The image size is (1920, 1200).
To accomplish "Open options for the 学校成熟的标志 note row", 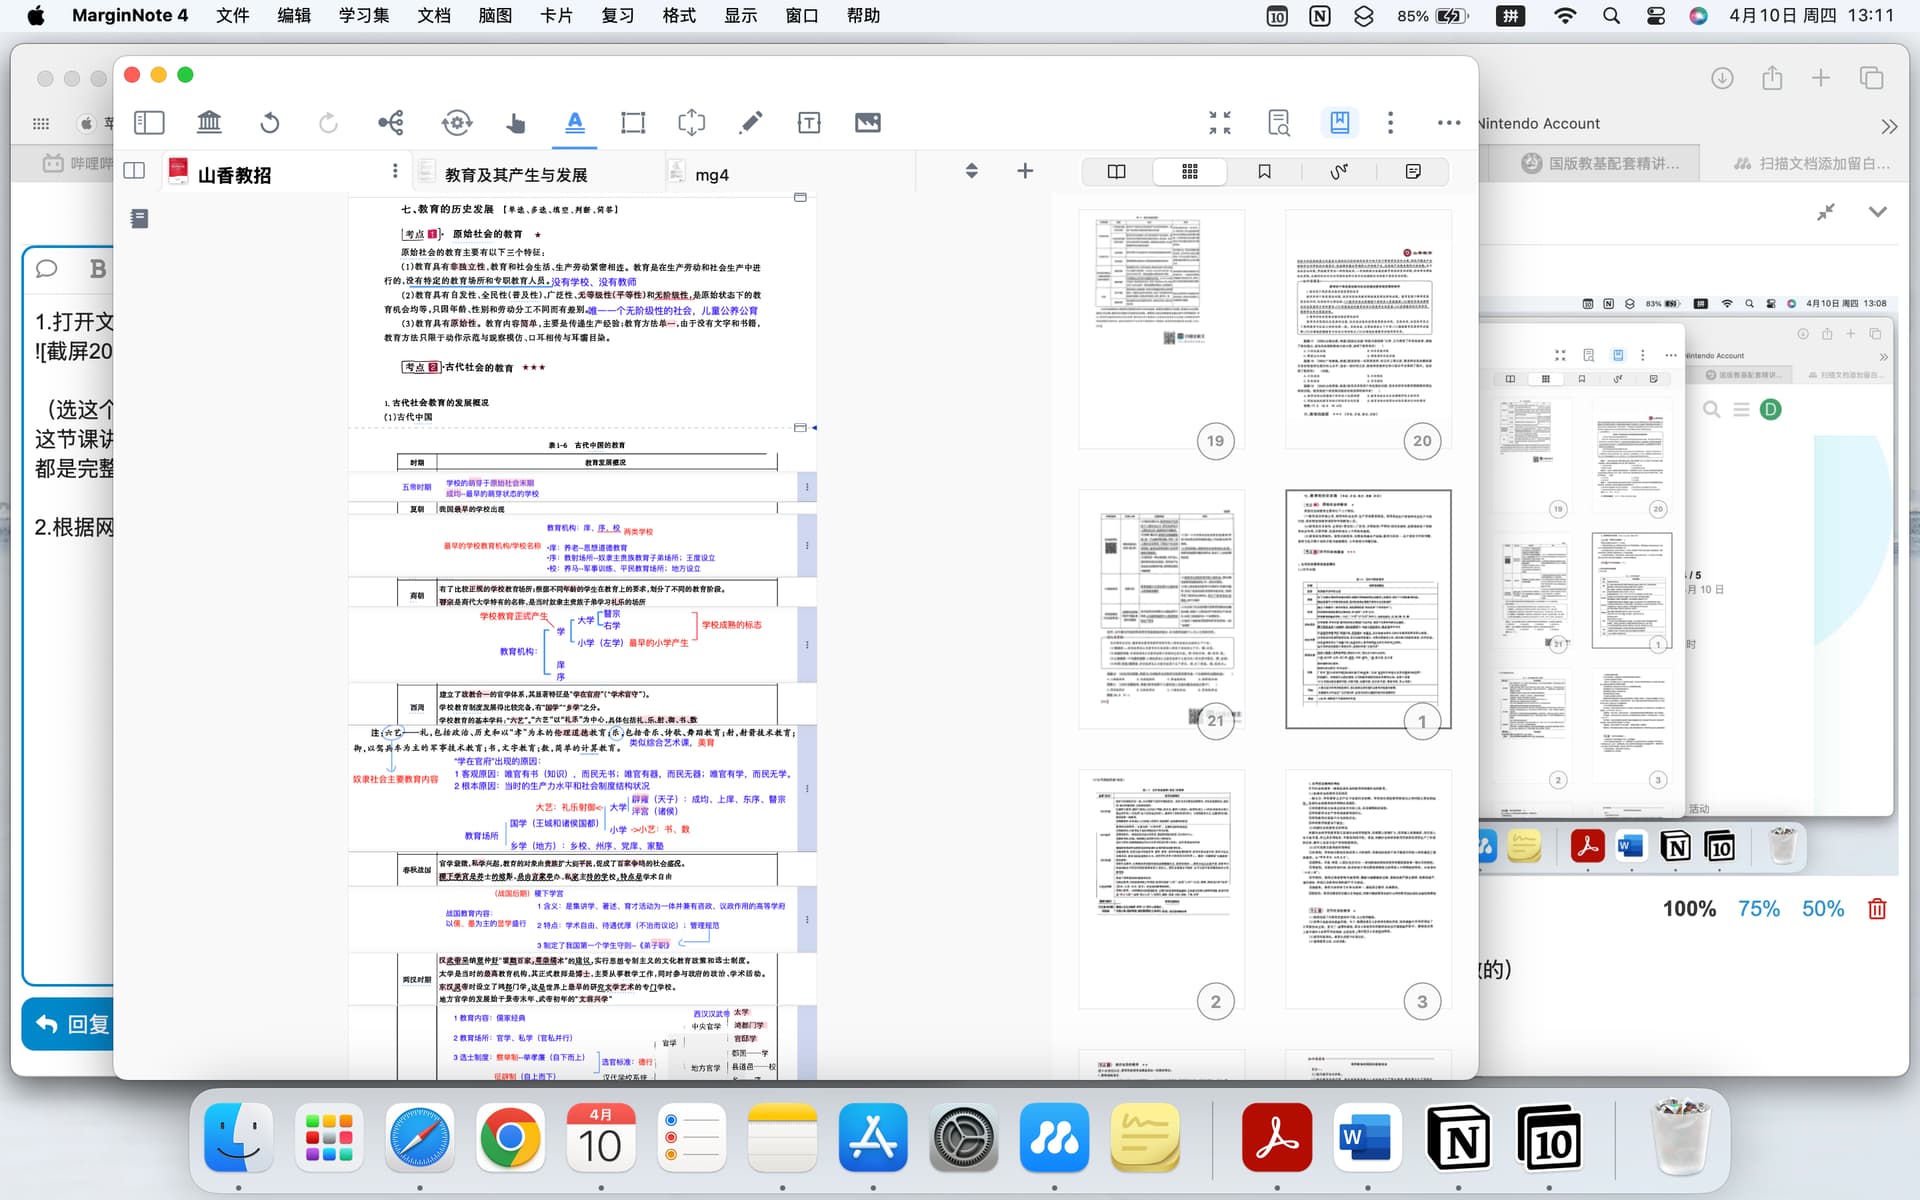I will 807,645.
